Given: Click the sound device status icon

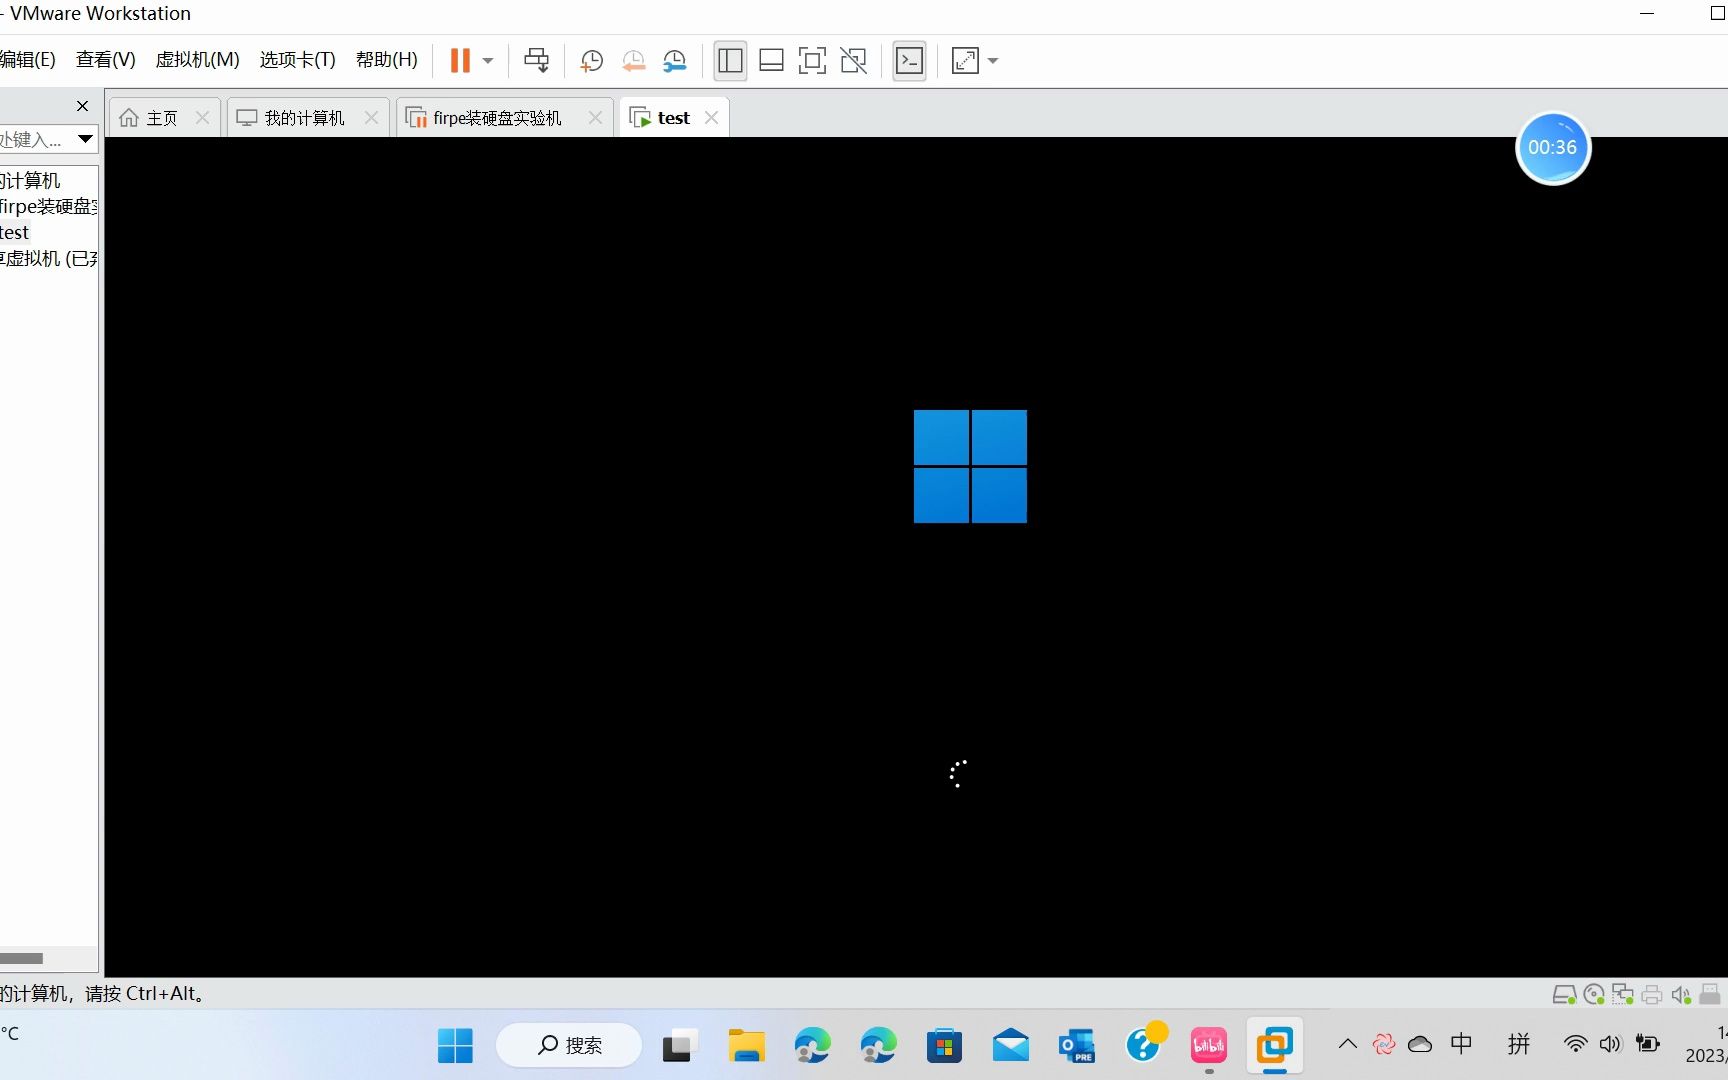Looking at the screenshot, I should tap(1680, 994).
